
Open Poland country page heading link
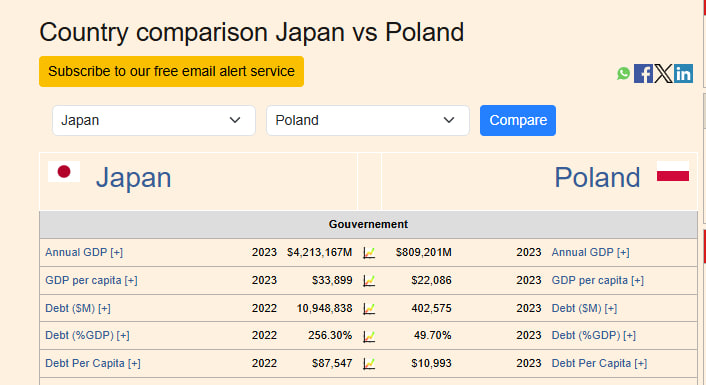(x=597, y=177)
